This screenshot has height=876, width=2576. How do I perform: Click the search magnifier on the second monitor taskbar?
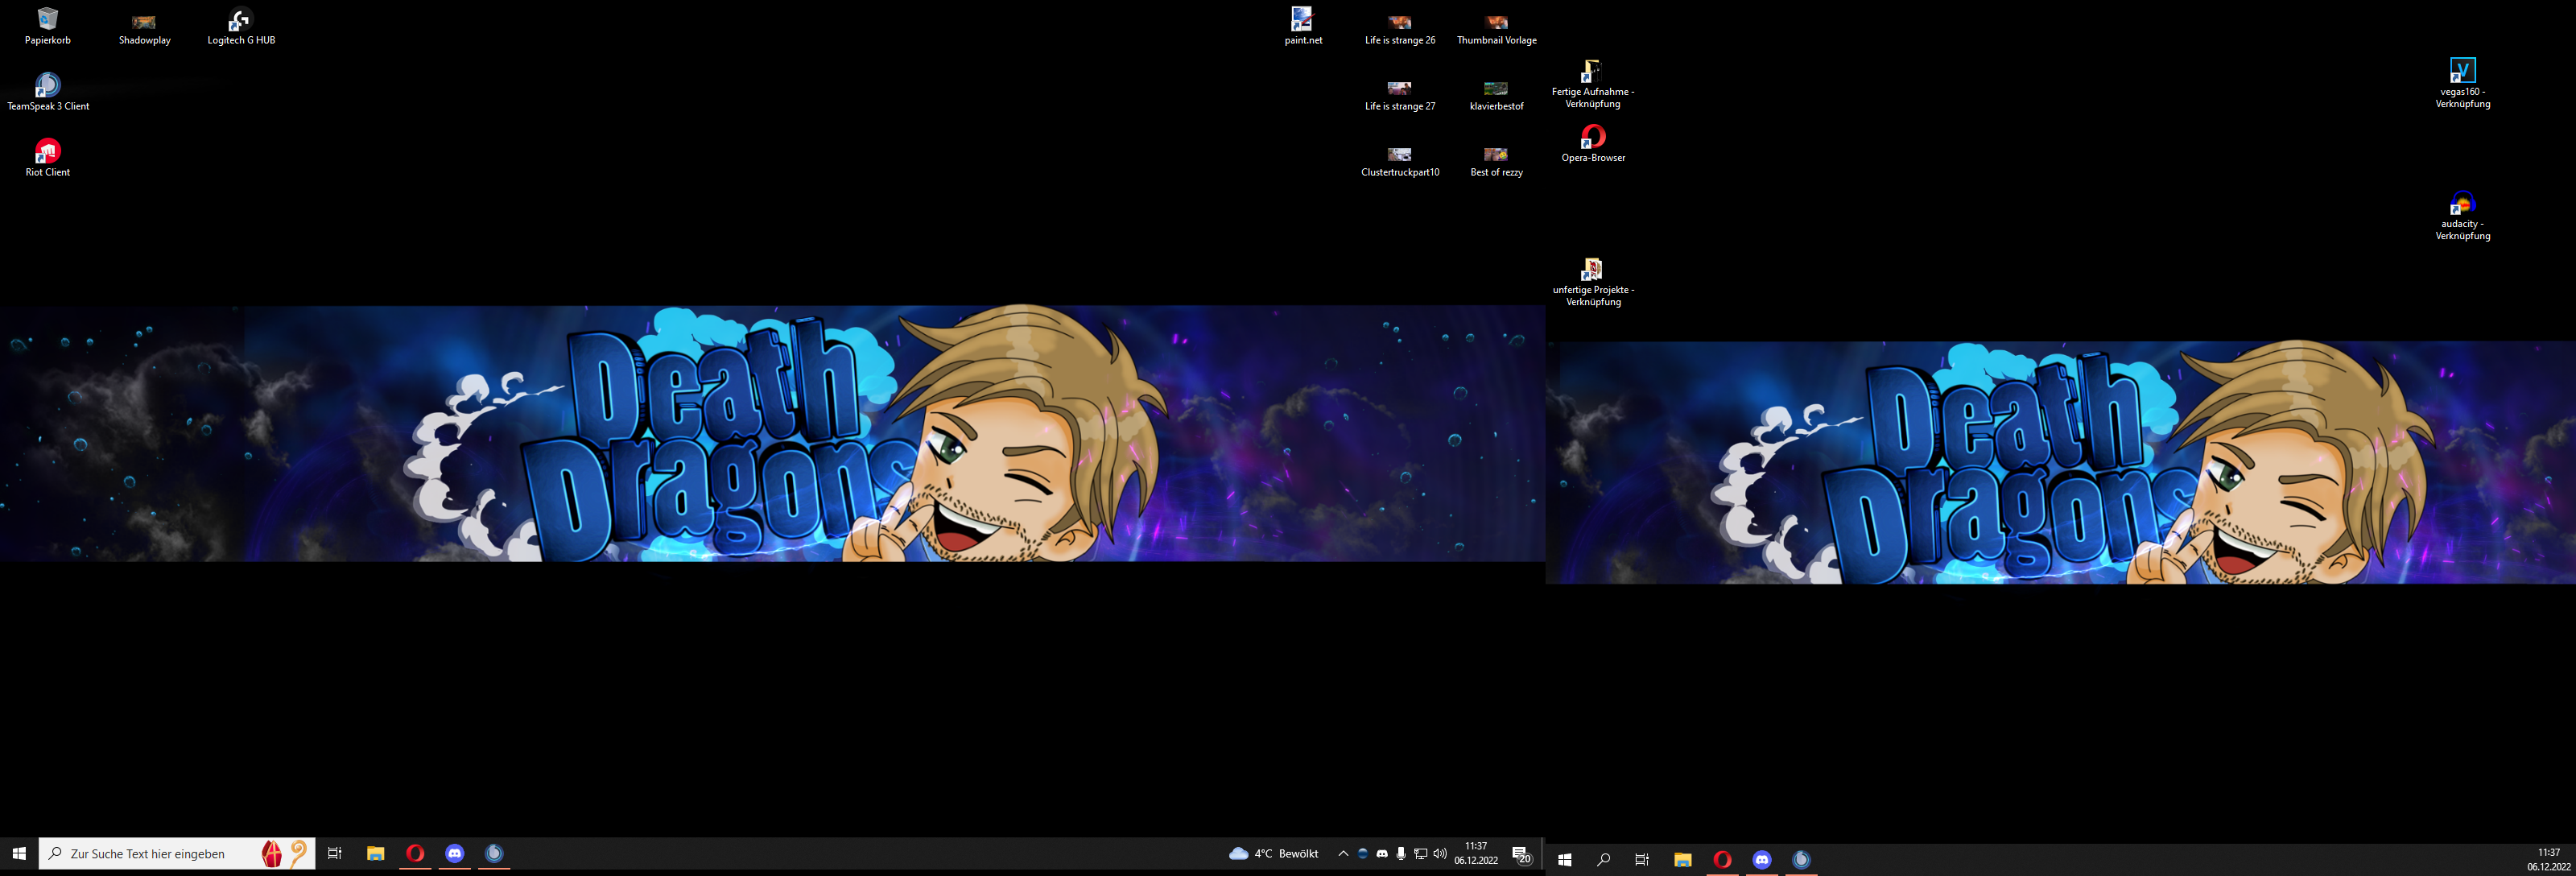[x=1603, y=859]
